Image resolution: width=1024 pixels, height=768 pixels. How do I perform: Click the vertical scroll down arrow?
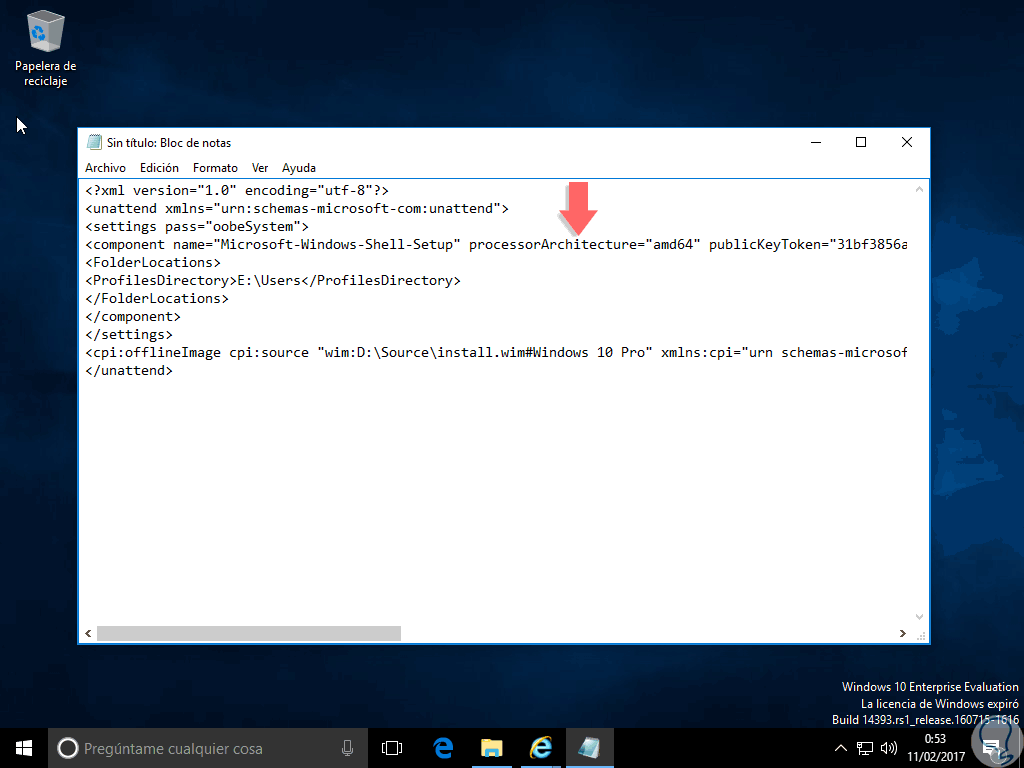(919, 617)
